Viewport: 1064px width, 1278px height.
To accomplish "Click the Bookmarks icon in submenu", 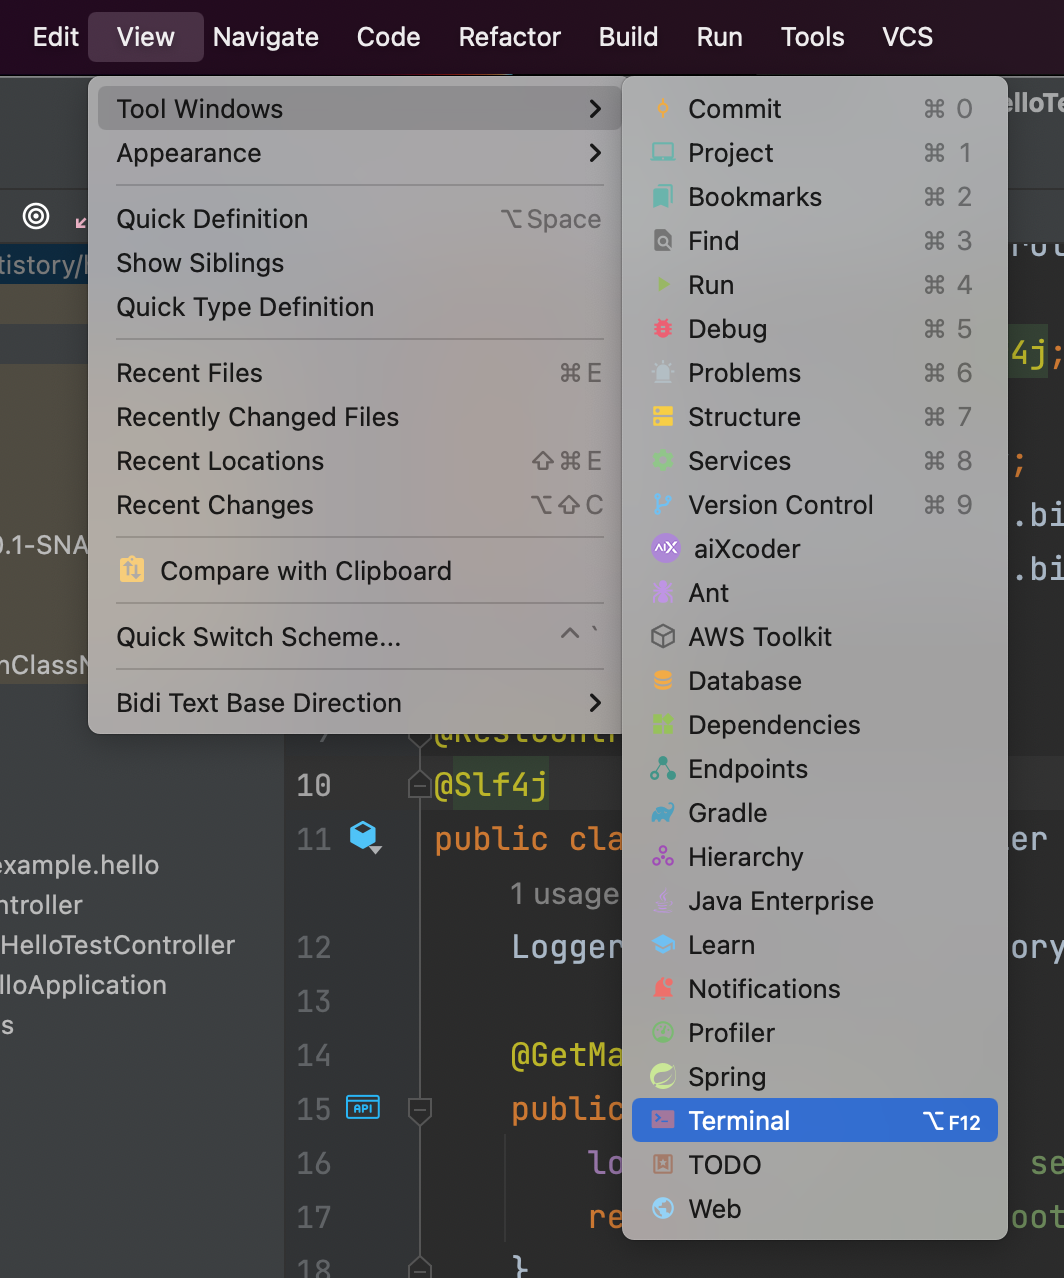I will (x=662, y=196).
